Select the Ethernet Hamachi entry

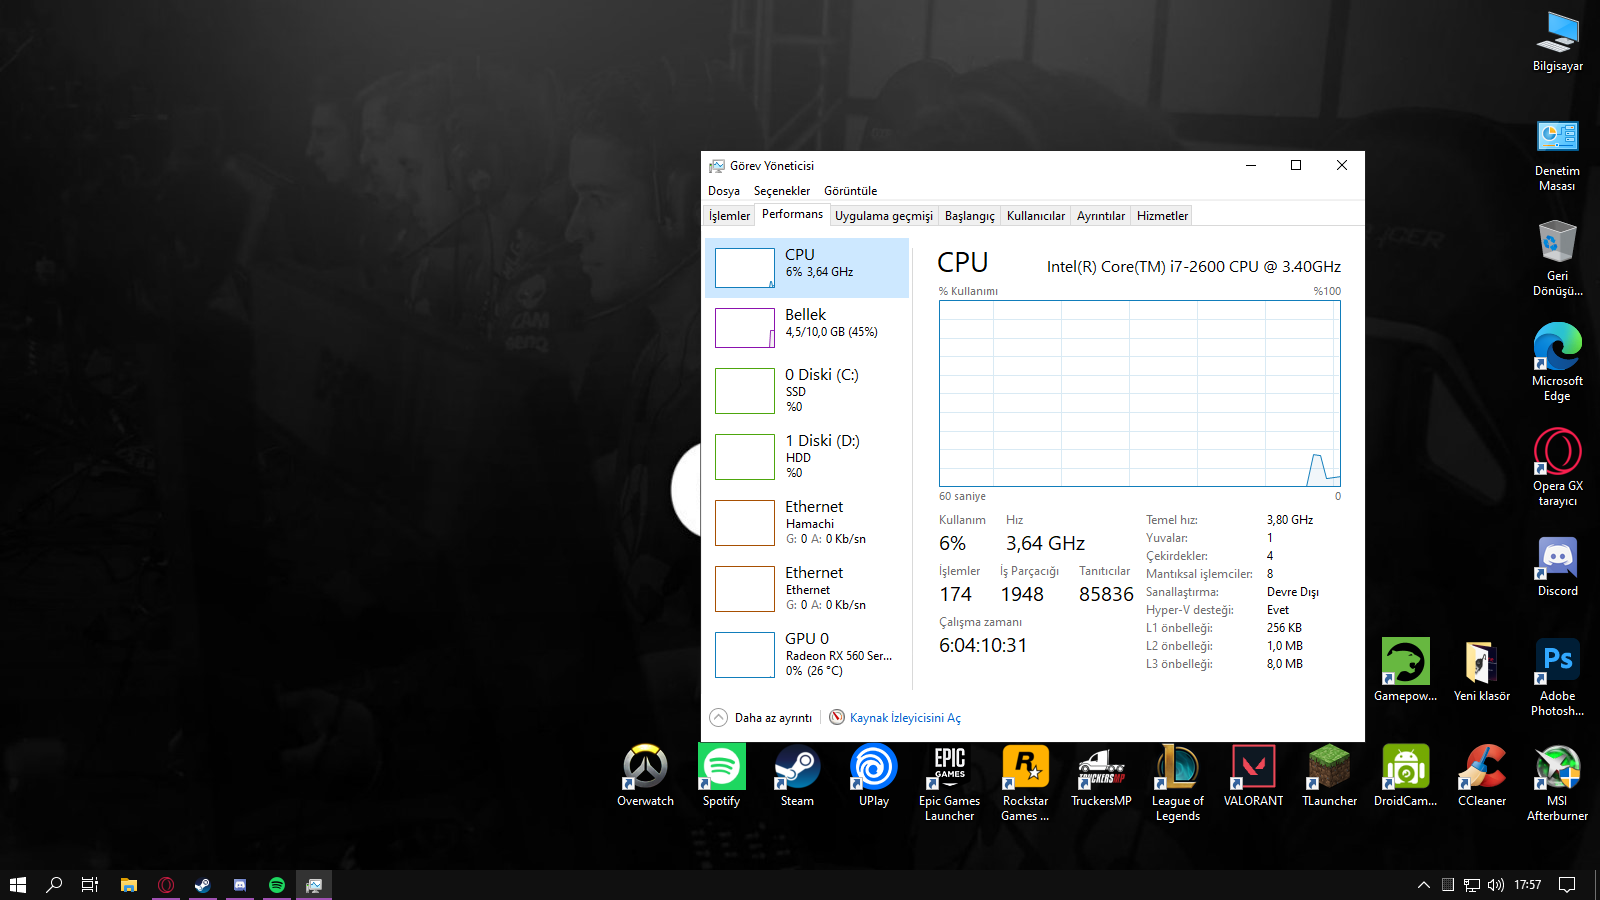[807, 523]
